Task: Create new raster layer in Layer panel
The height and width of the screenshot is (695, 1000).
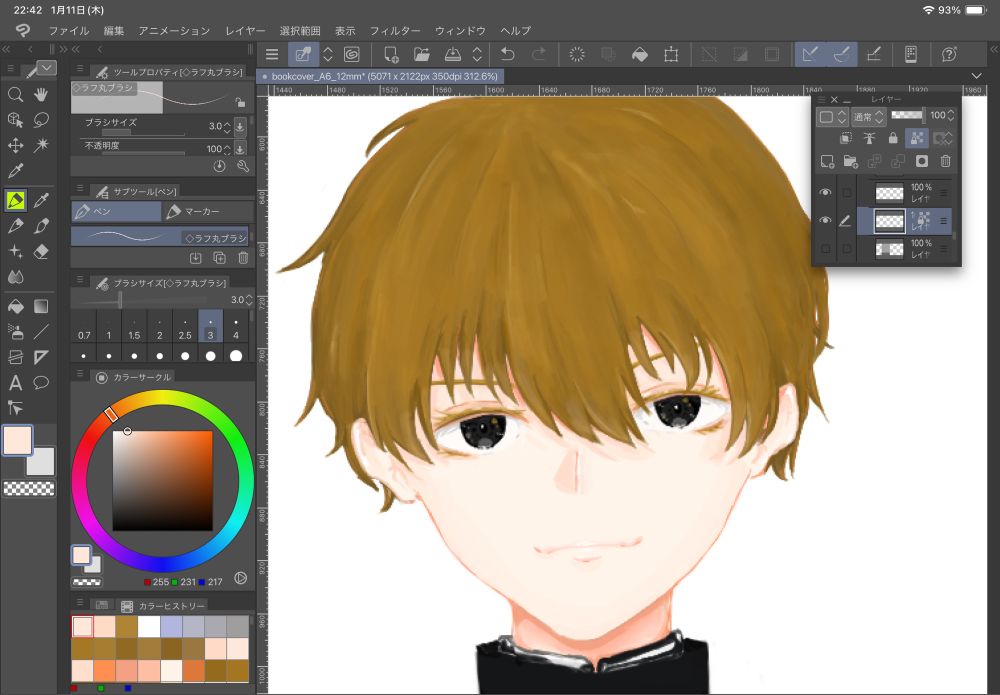Action: tap(827, 161)
